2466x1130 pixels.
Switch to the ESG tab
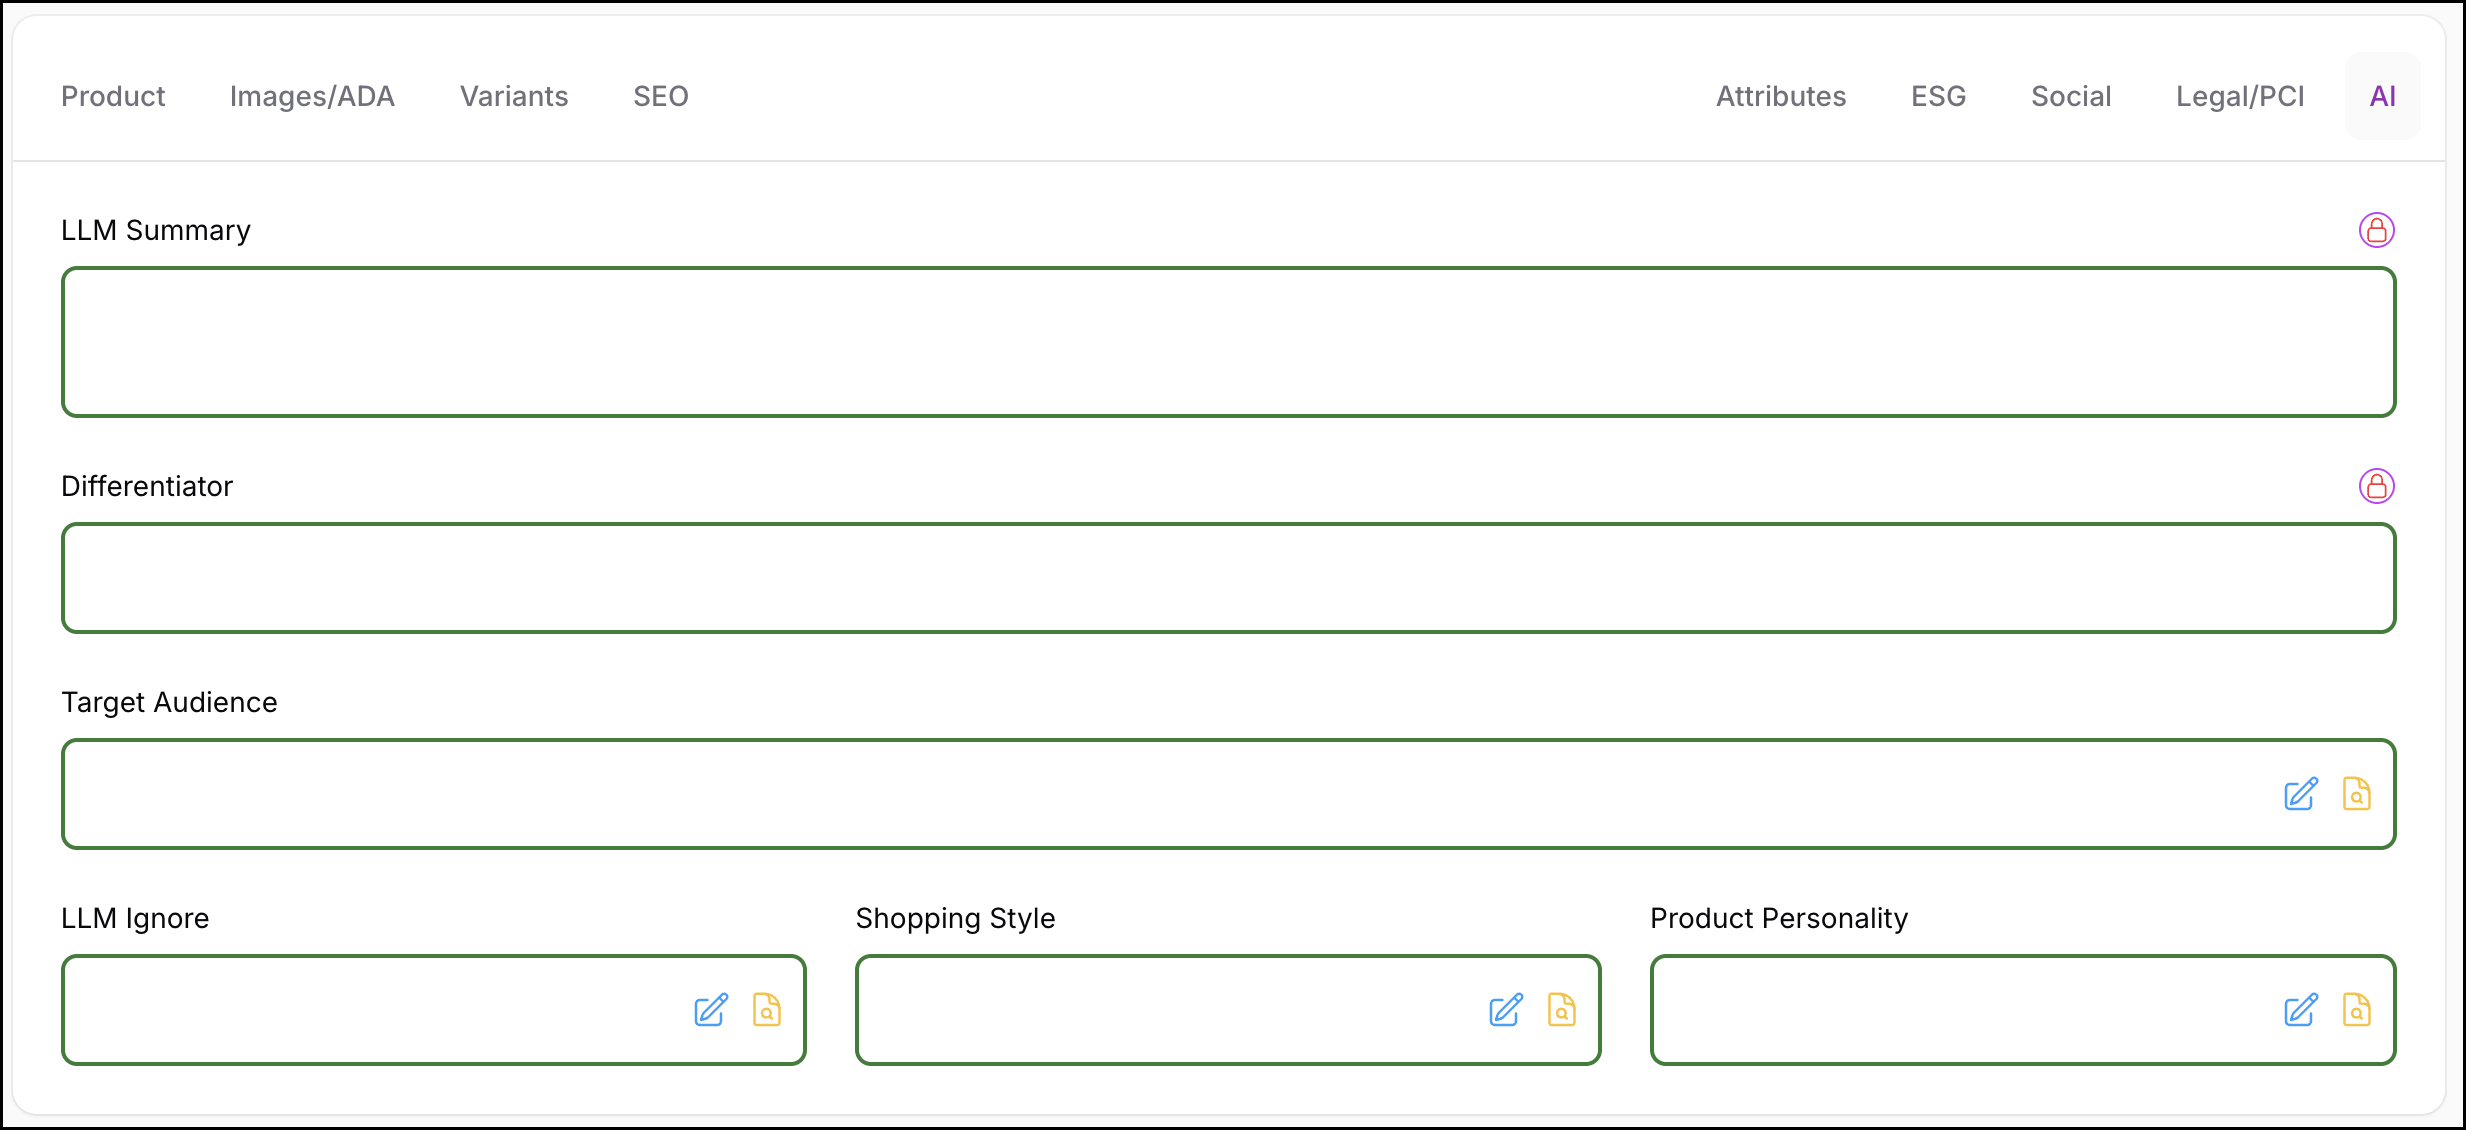[1938, 96]
